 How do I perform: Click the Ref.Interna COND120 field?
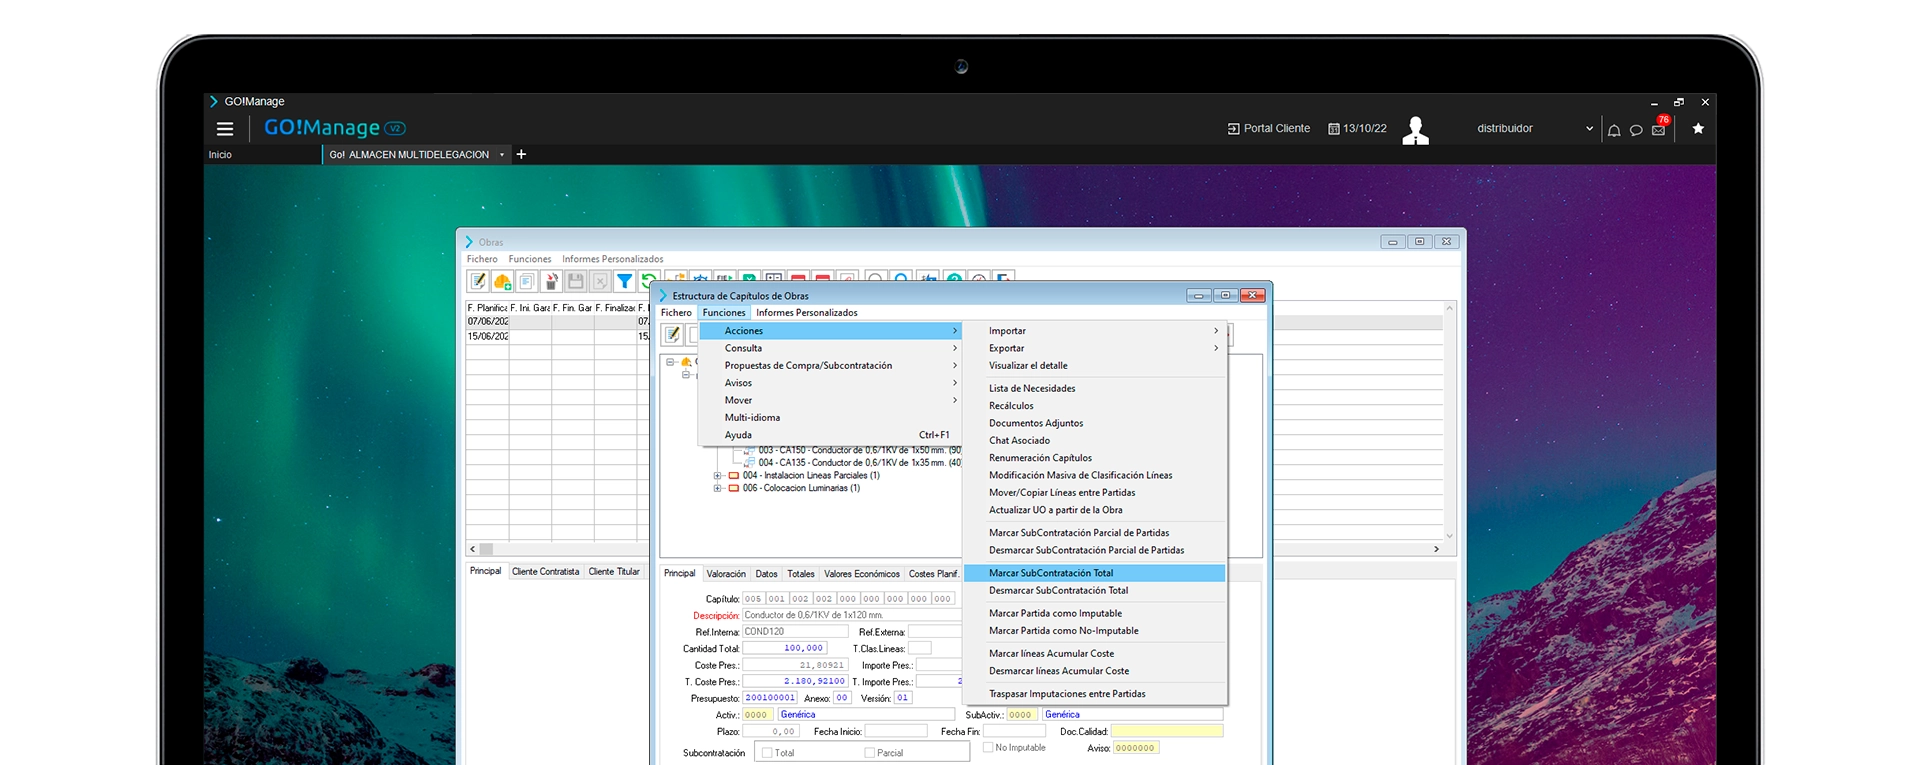pos(795,632)
